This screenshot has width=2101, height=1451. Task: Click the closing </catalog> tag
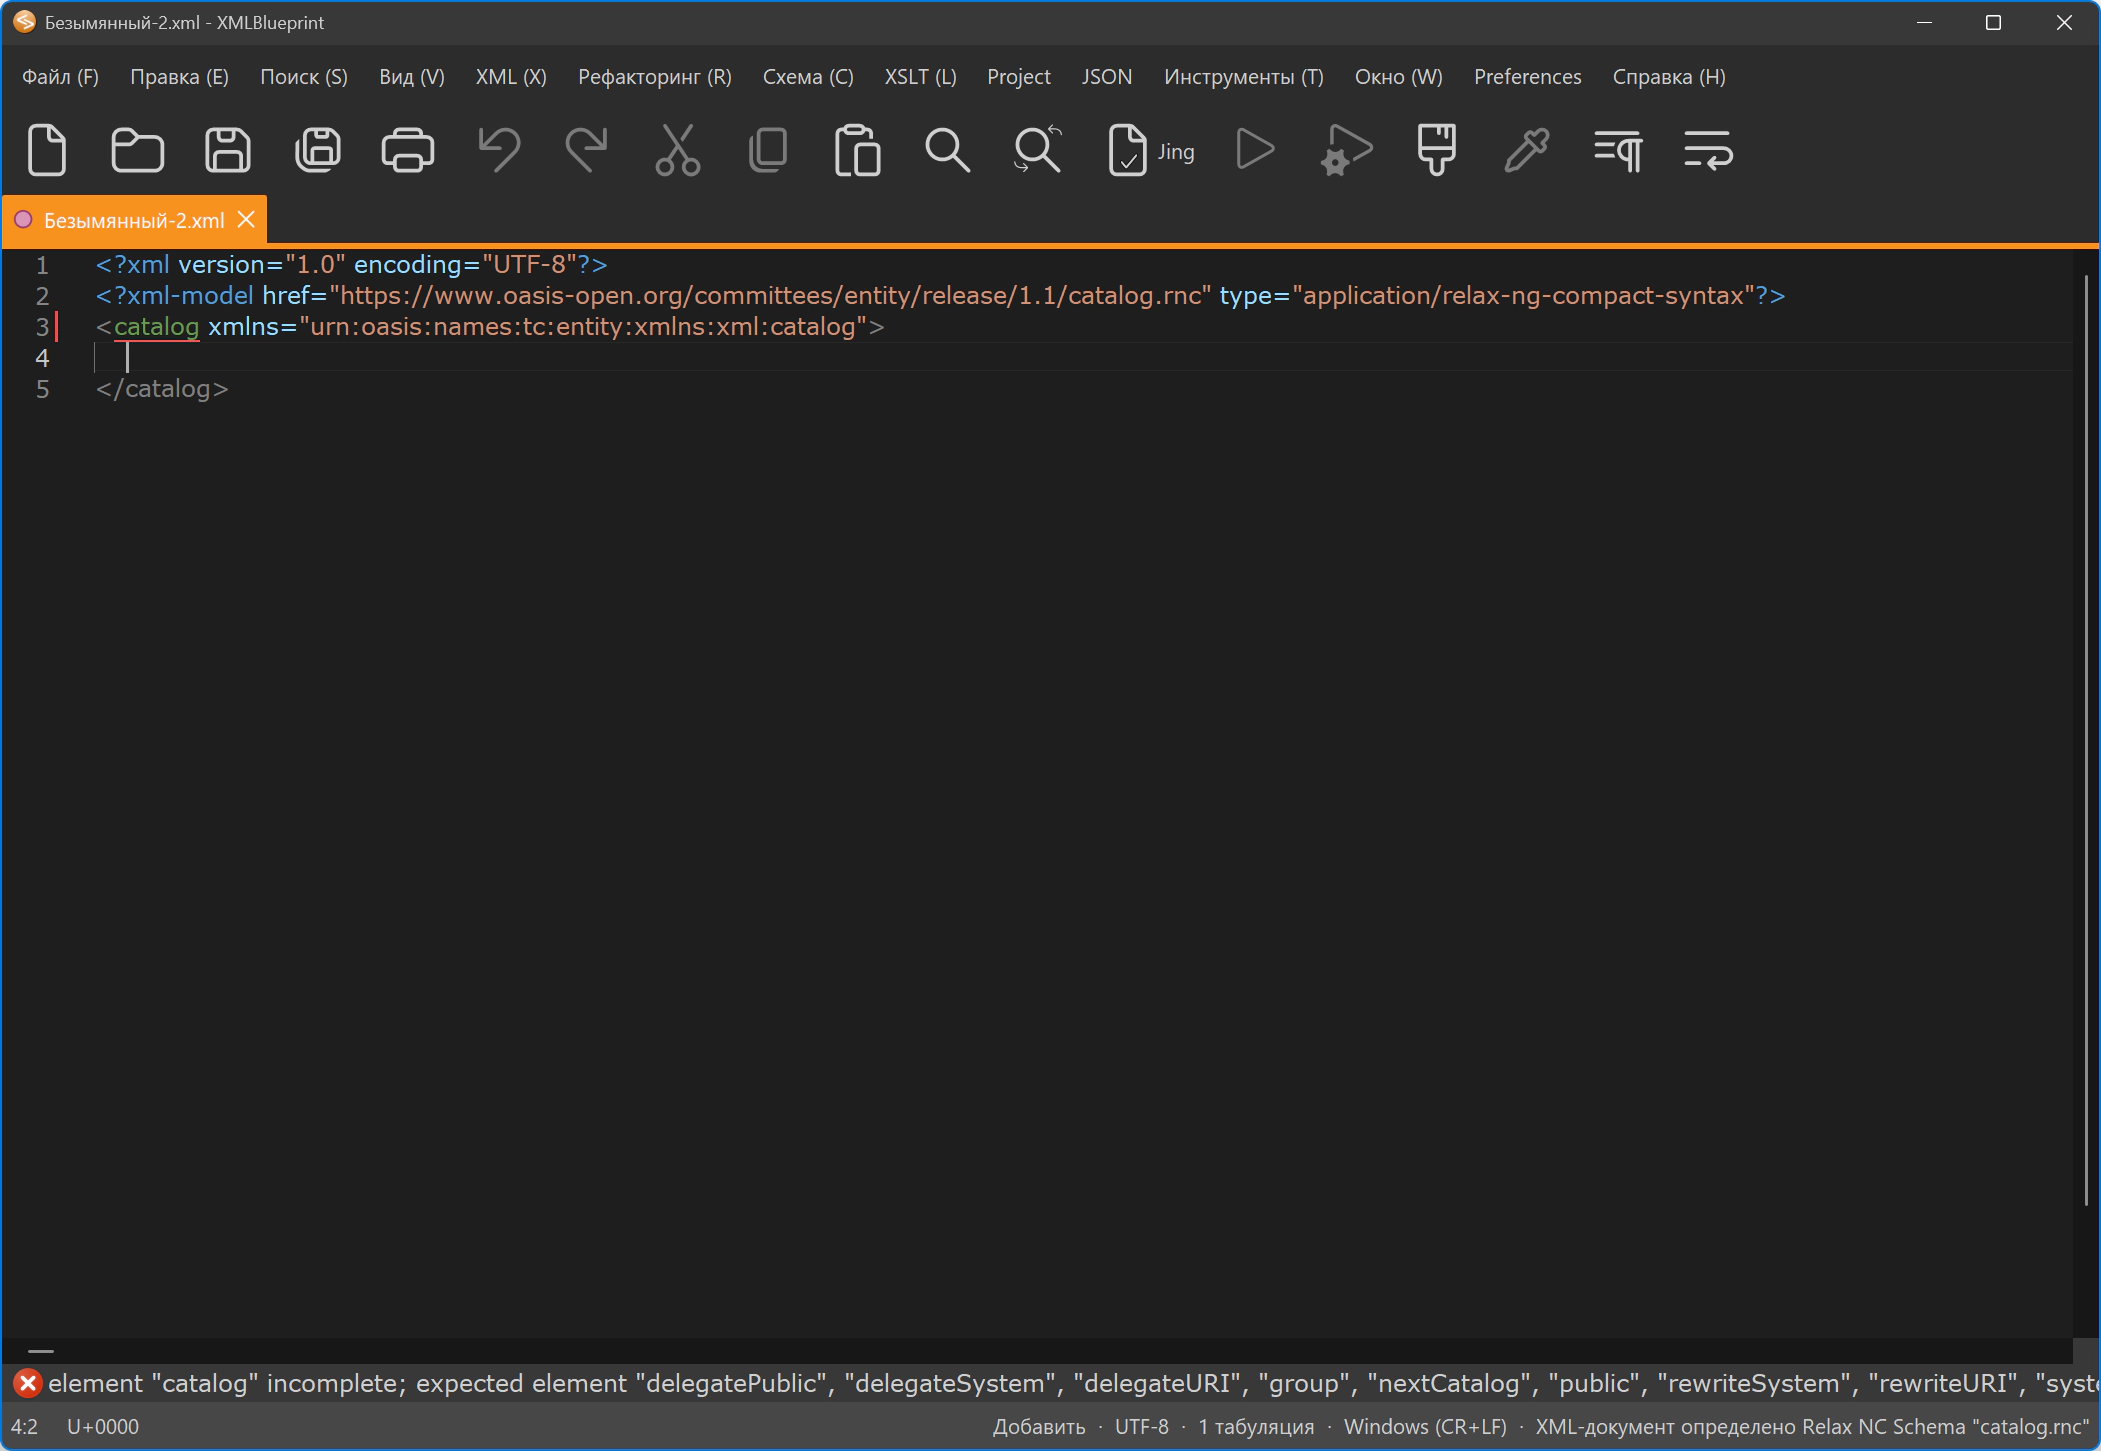tap(162, 389)
